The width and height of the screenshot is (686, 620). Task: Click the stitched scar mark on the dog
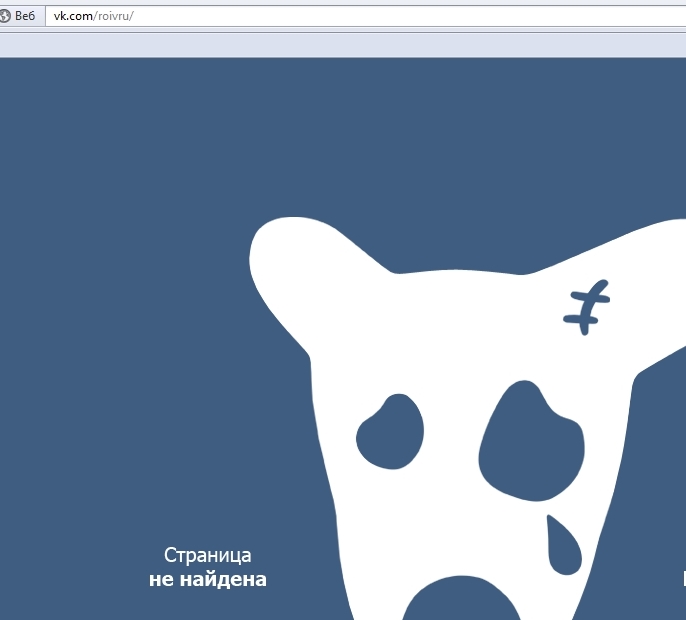point(587,308)
